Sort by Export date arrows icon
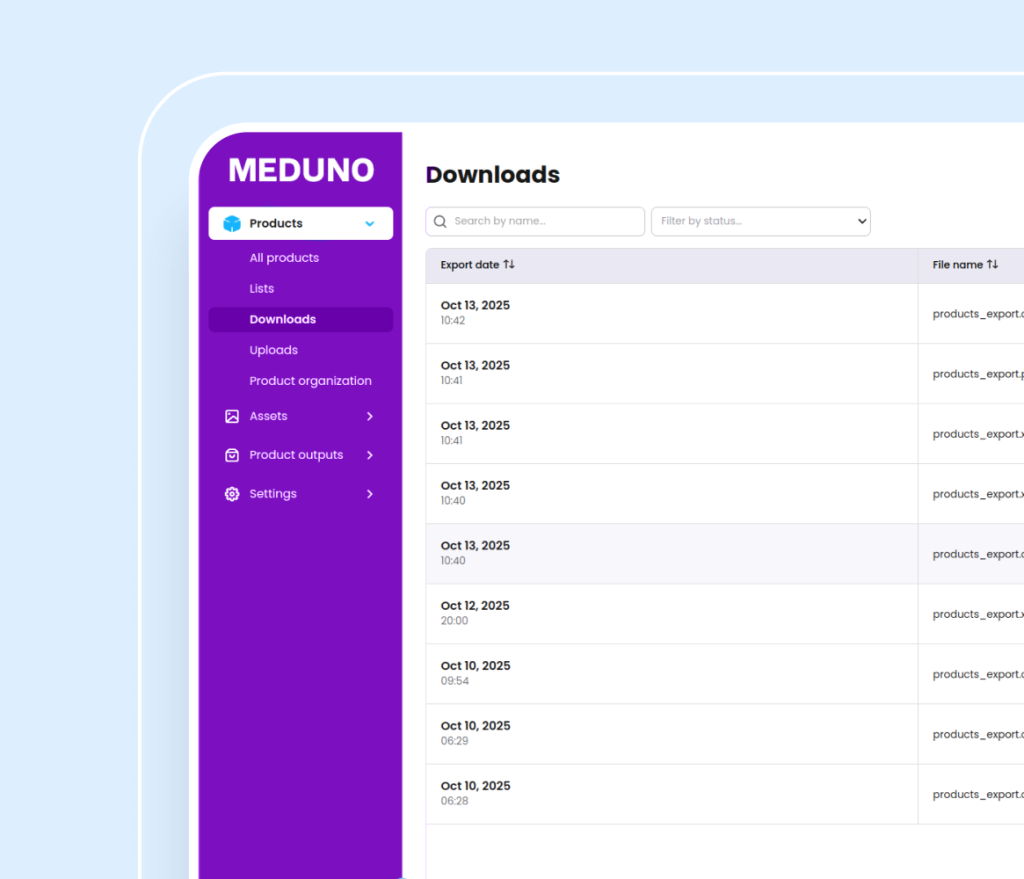 tap(509, 265)
